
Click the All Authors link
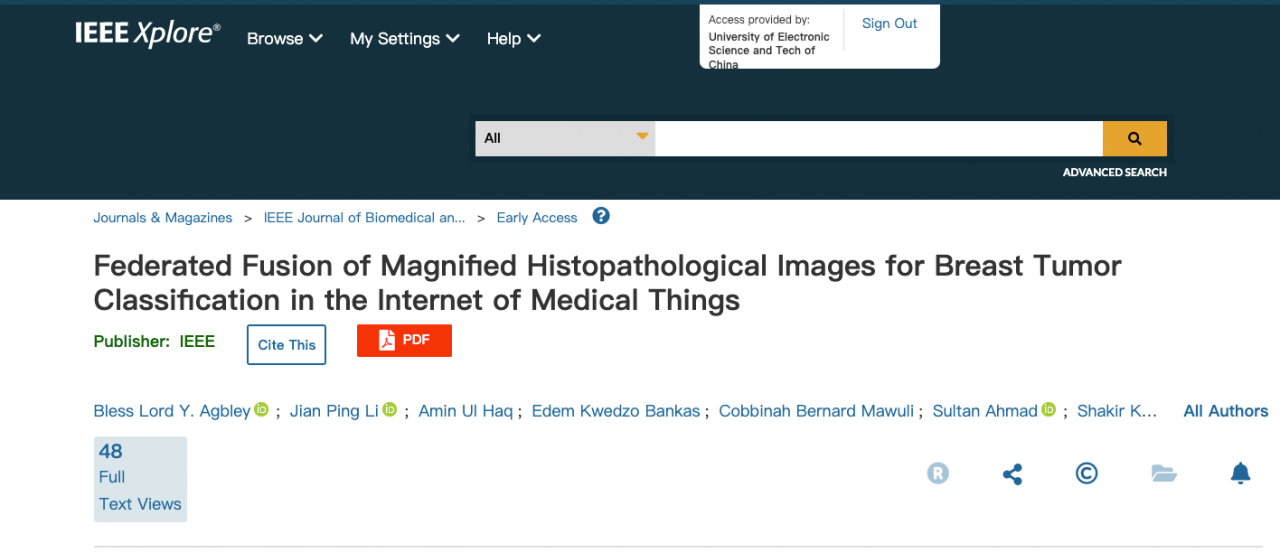pos(1225,411)
